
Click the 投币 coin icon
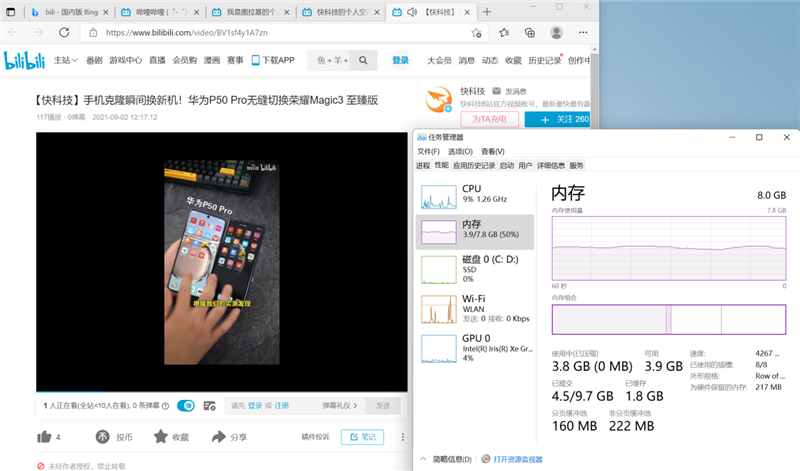[x=102, y=437]
